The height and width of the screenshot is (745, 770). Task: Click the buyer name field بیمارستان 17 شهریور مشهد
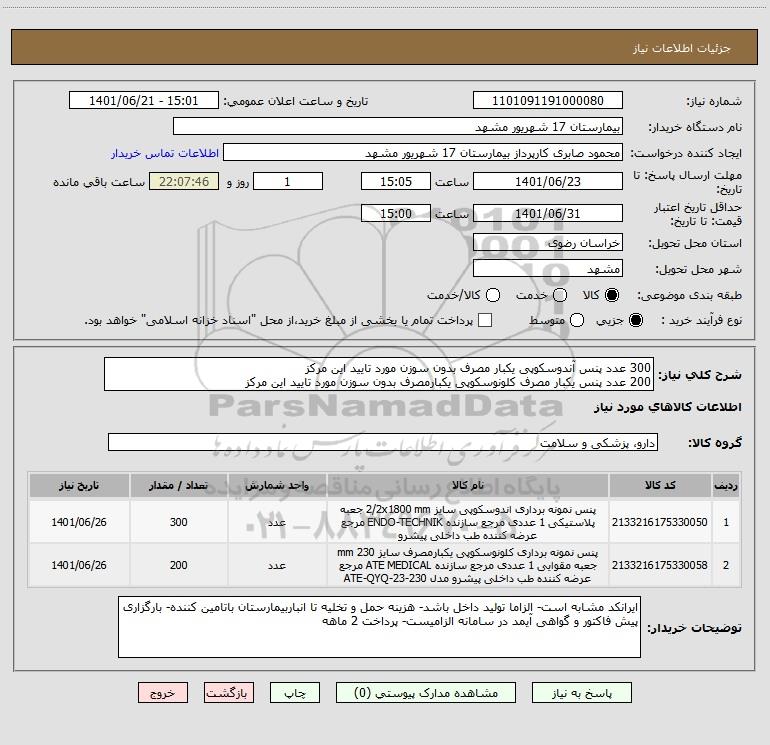[x=398, y=127]
